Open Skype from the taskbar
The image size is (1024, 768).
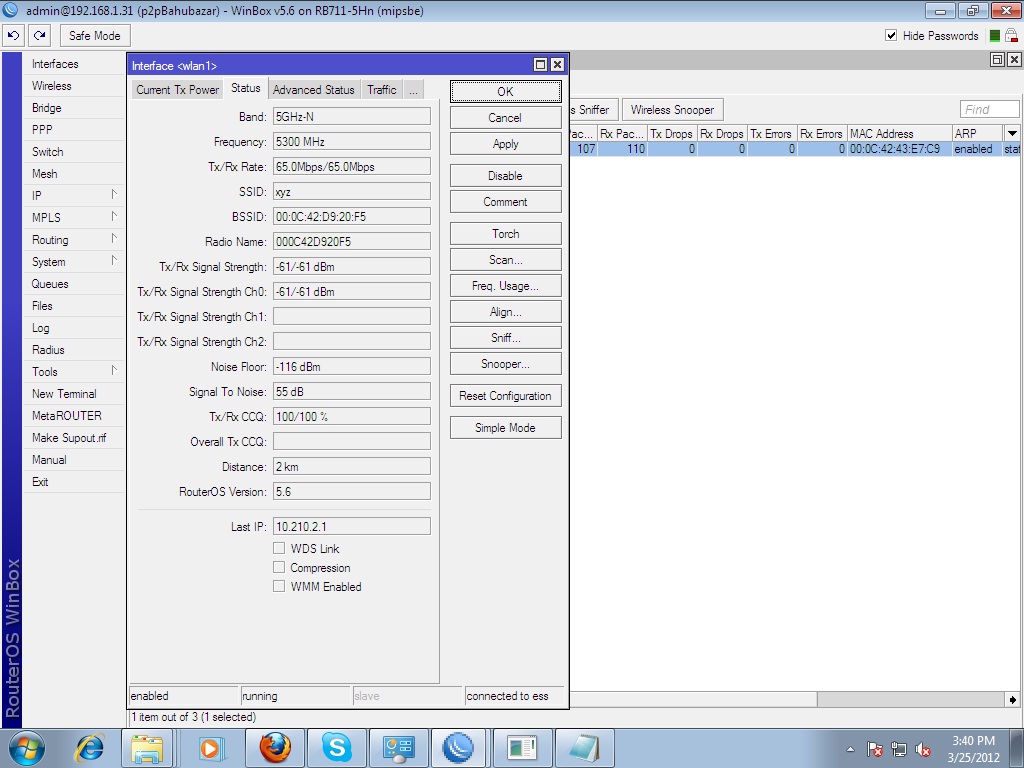[x=337, y=747]
